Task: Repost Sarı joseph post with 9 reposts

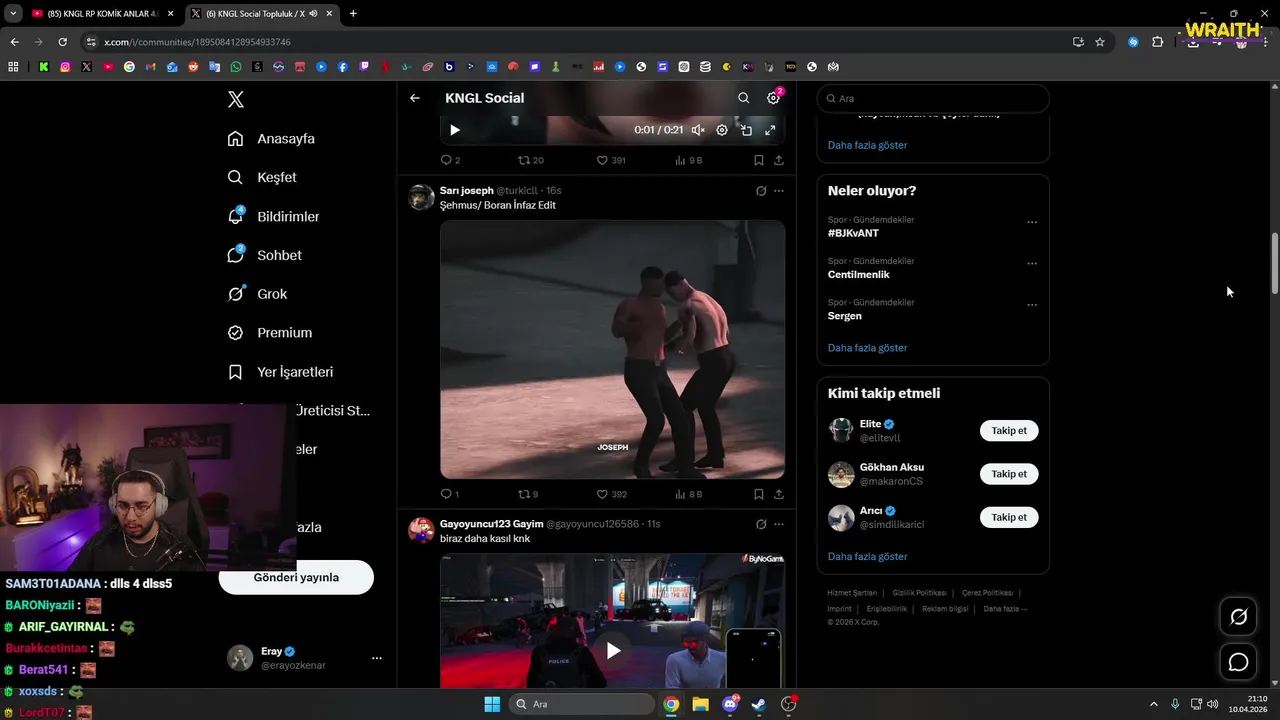Action: click(x=528, y=494)
